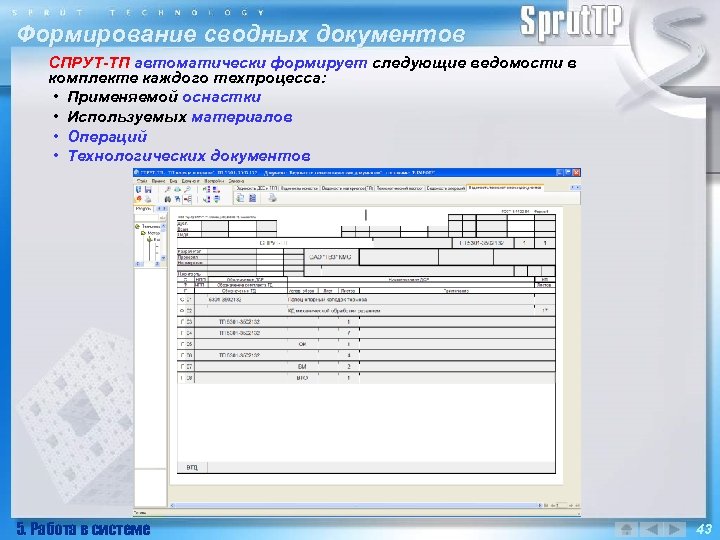Print the document using the document toolbar printer

click(272, 198)
